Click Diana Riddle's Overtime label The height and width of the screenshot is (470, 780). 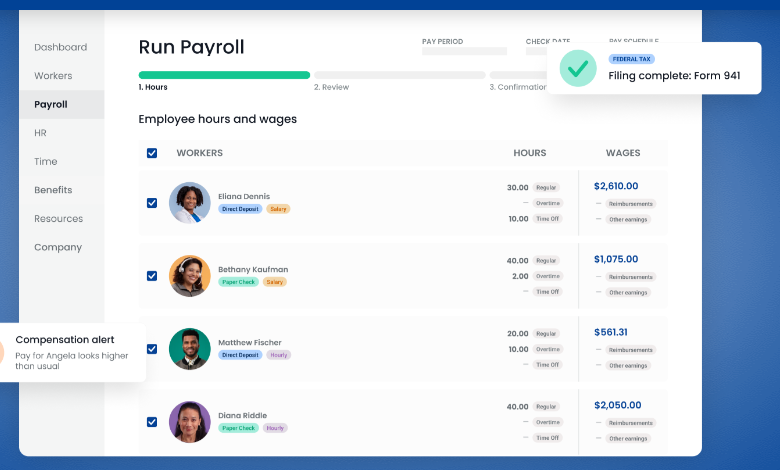click(548, 422)
